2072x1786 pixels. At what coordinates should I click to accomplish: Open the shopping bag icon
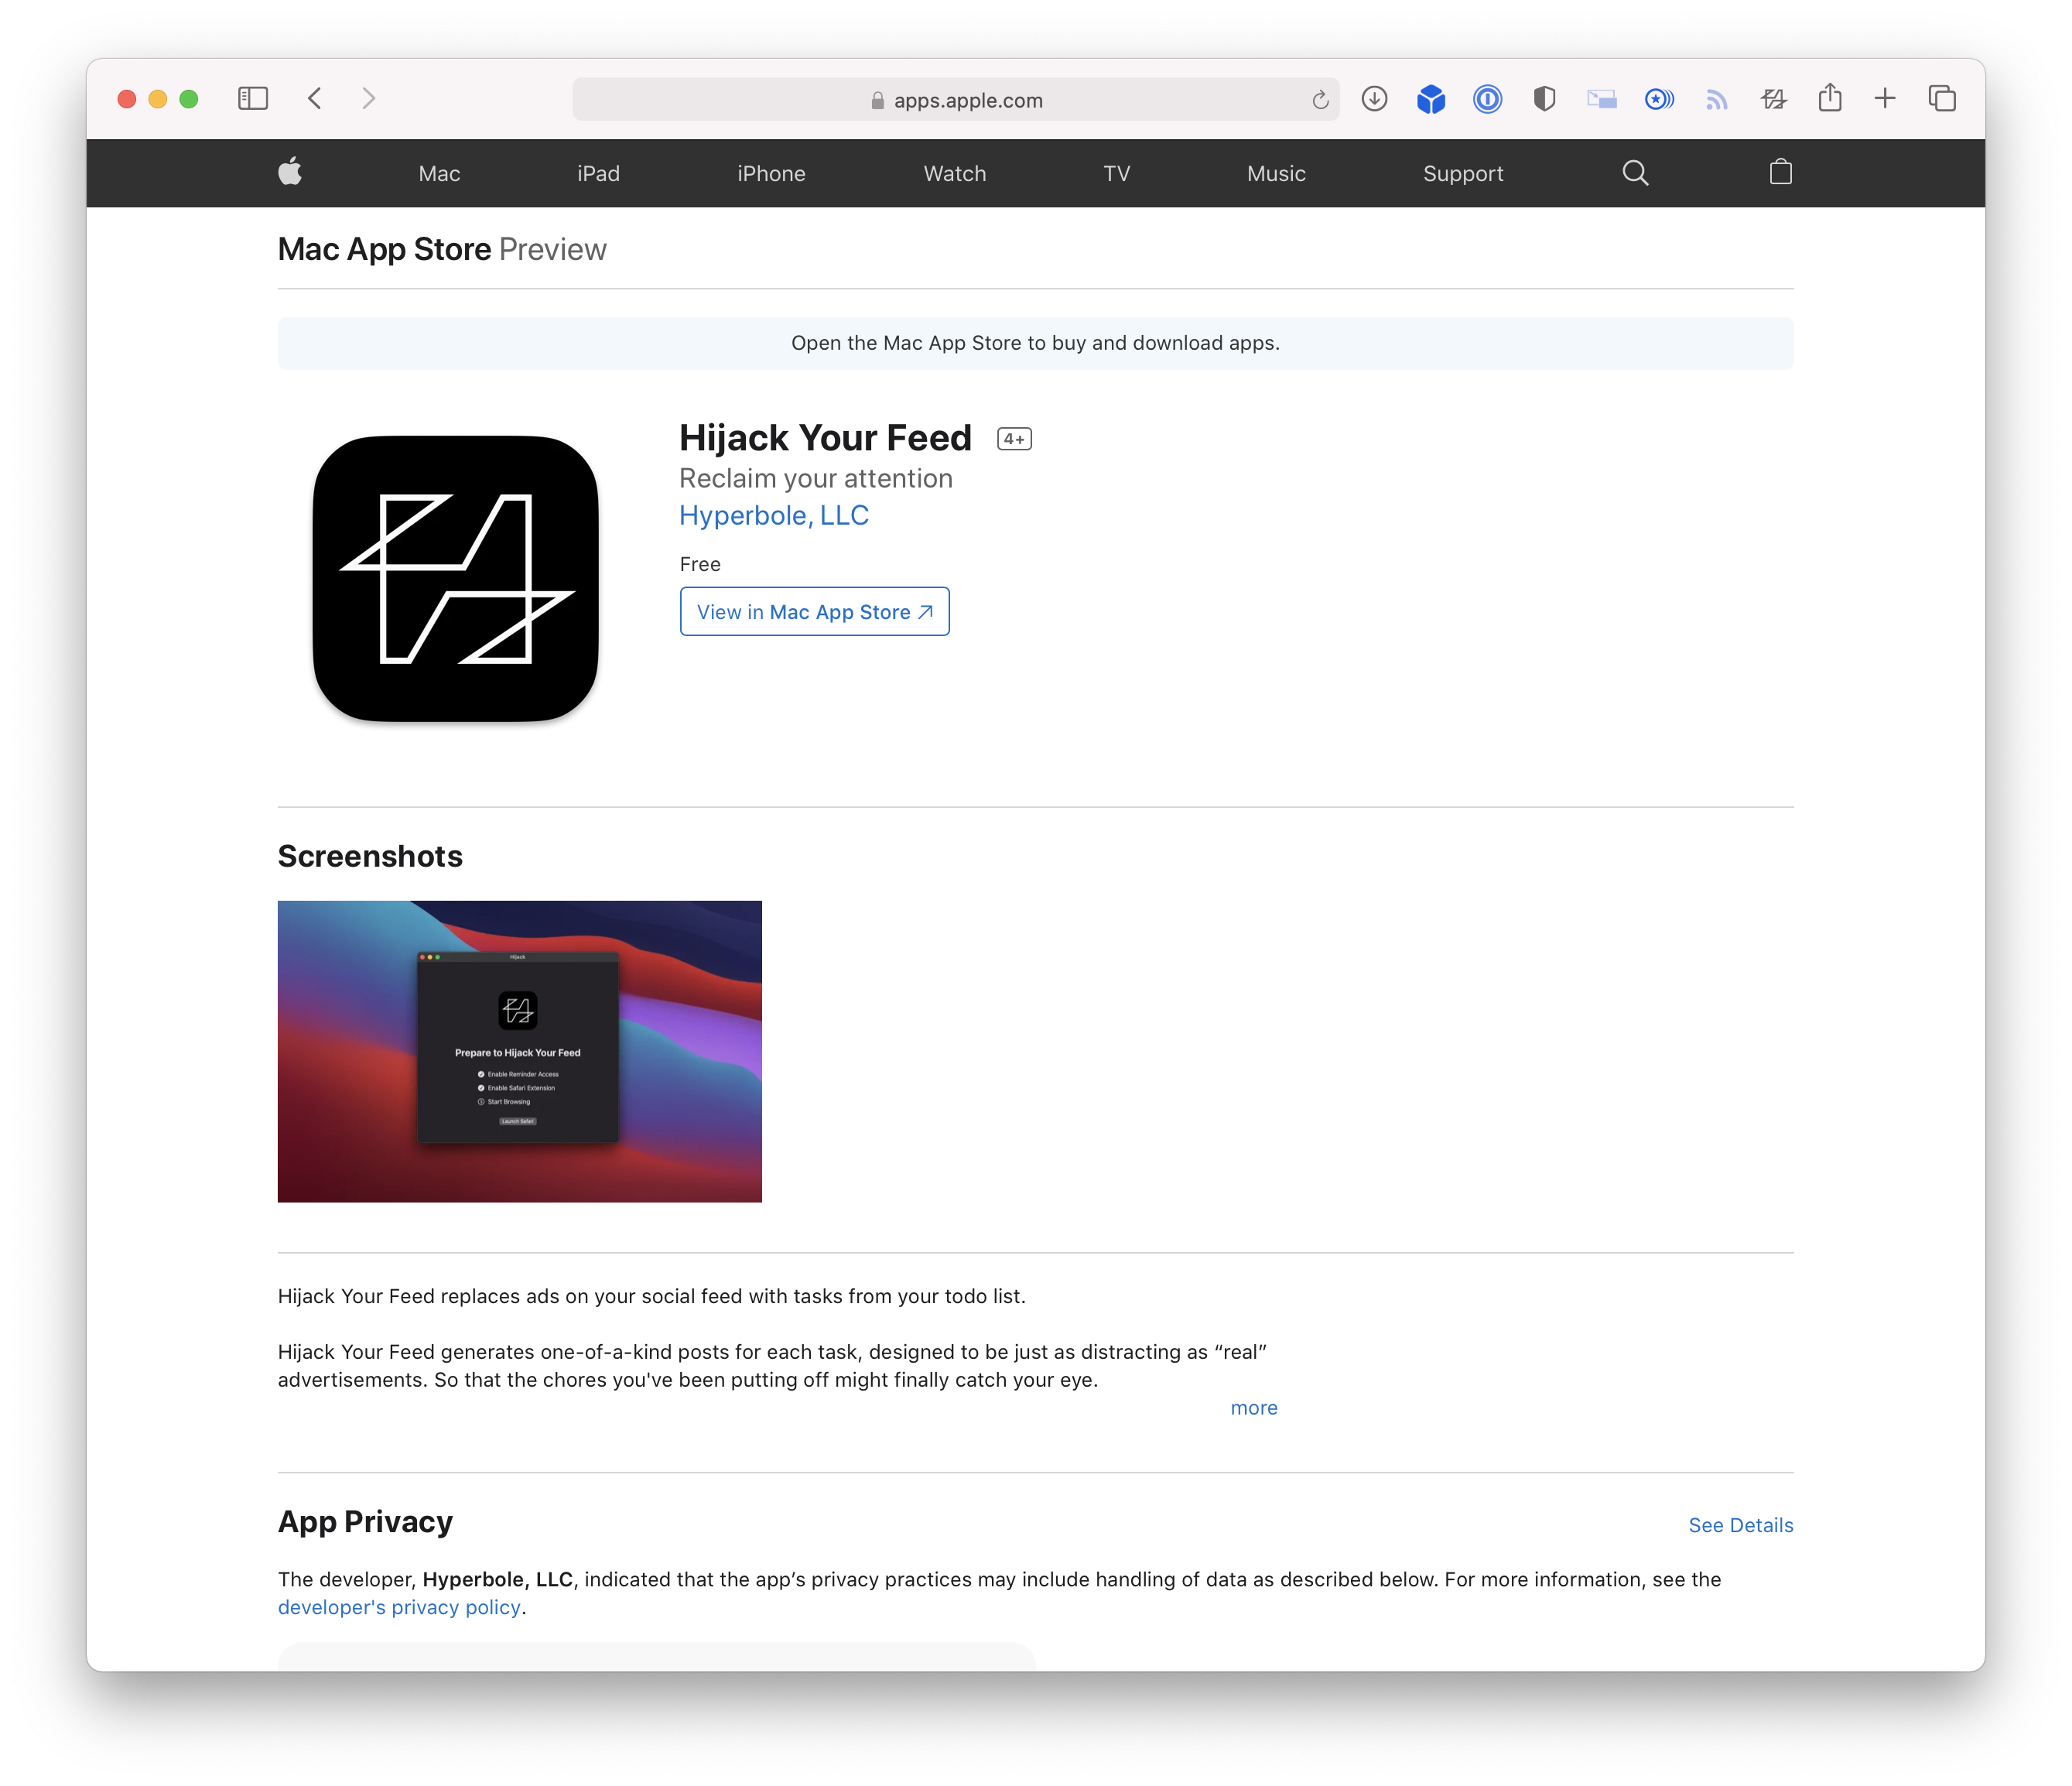coord(1780,172)
